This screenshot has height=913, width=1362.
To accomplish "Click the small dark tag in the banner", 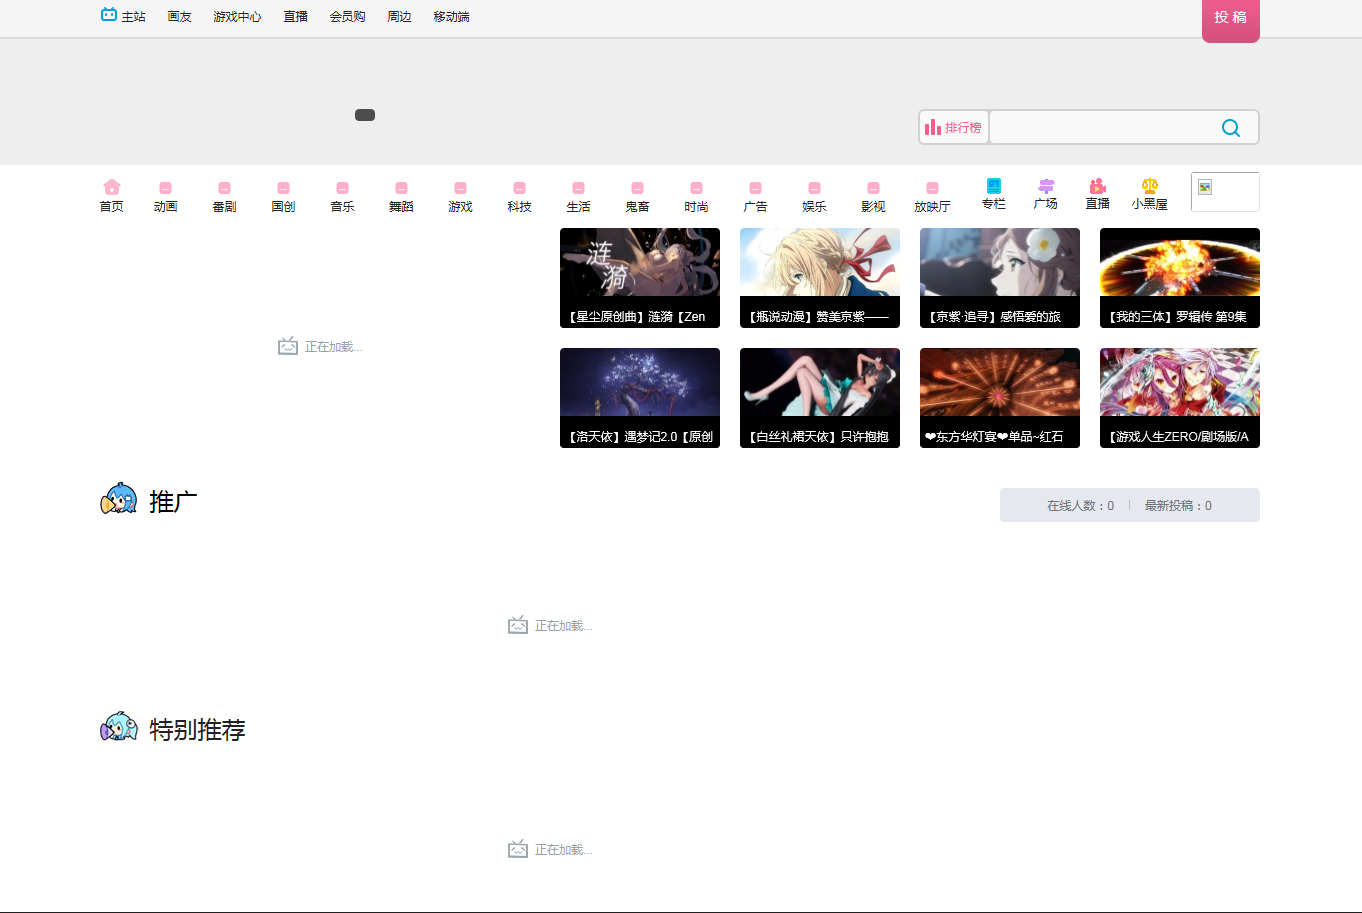I will pos(365,115).
